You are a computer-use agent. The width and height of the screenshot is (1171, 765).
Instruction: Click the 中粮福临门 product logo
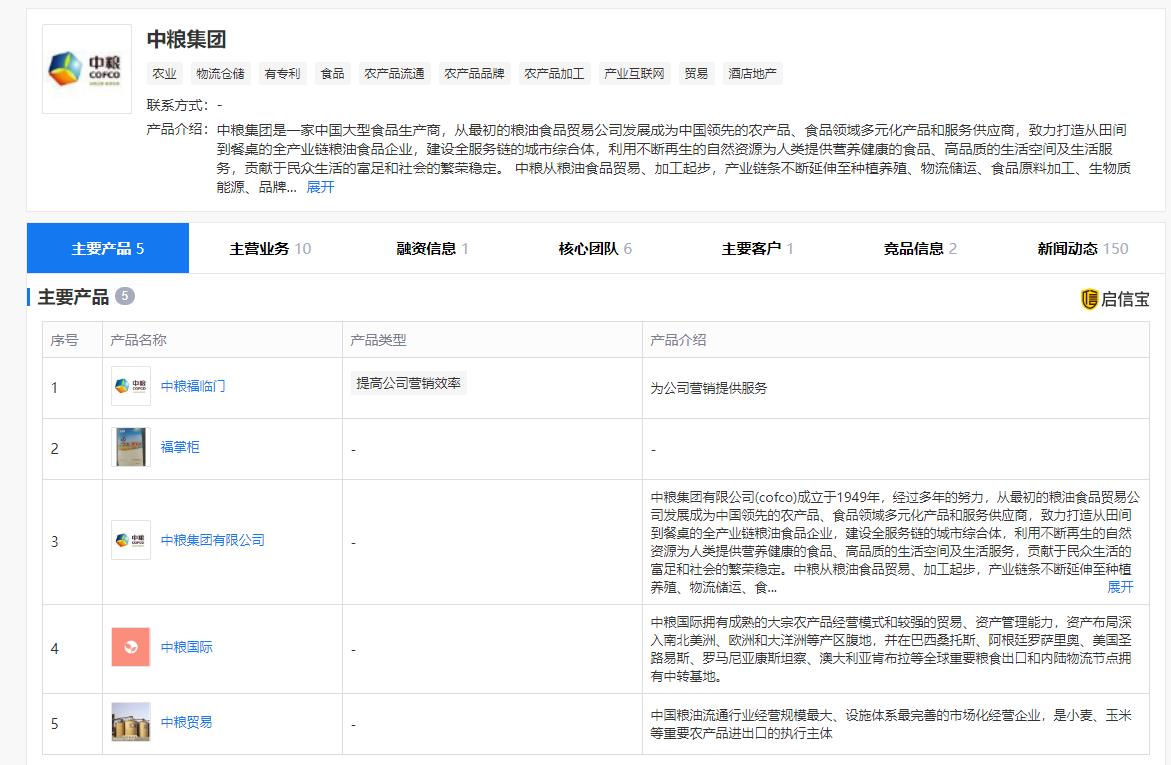131,386
